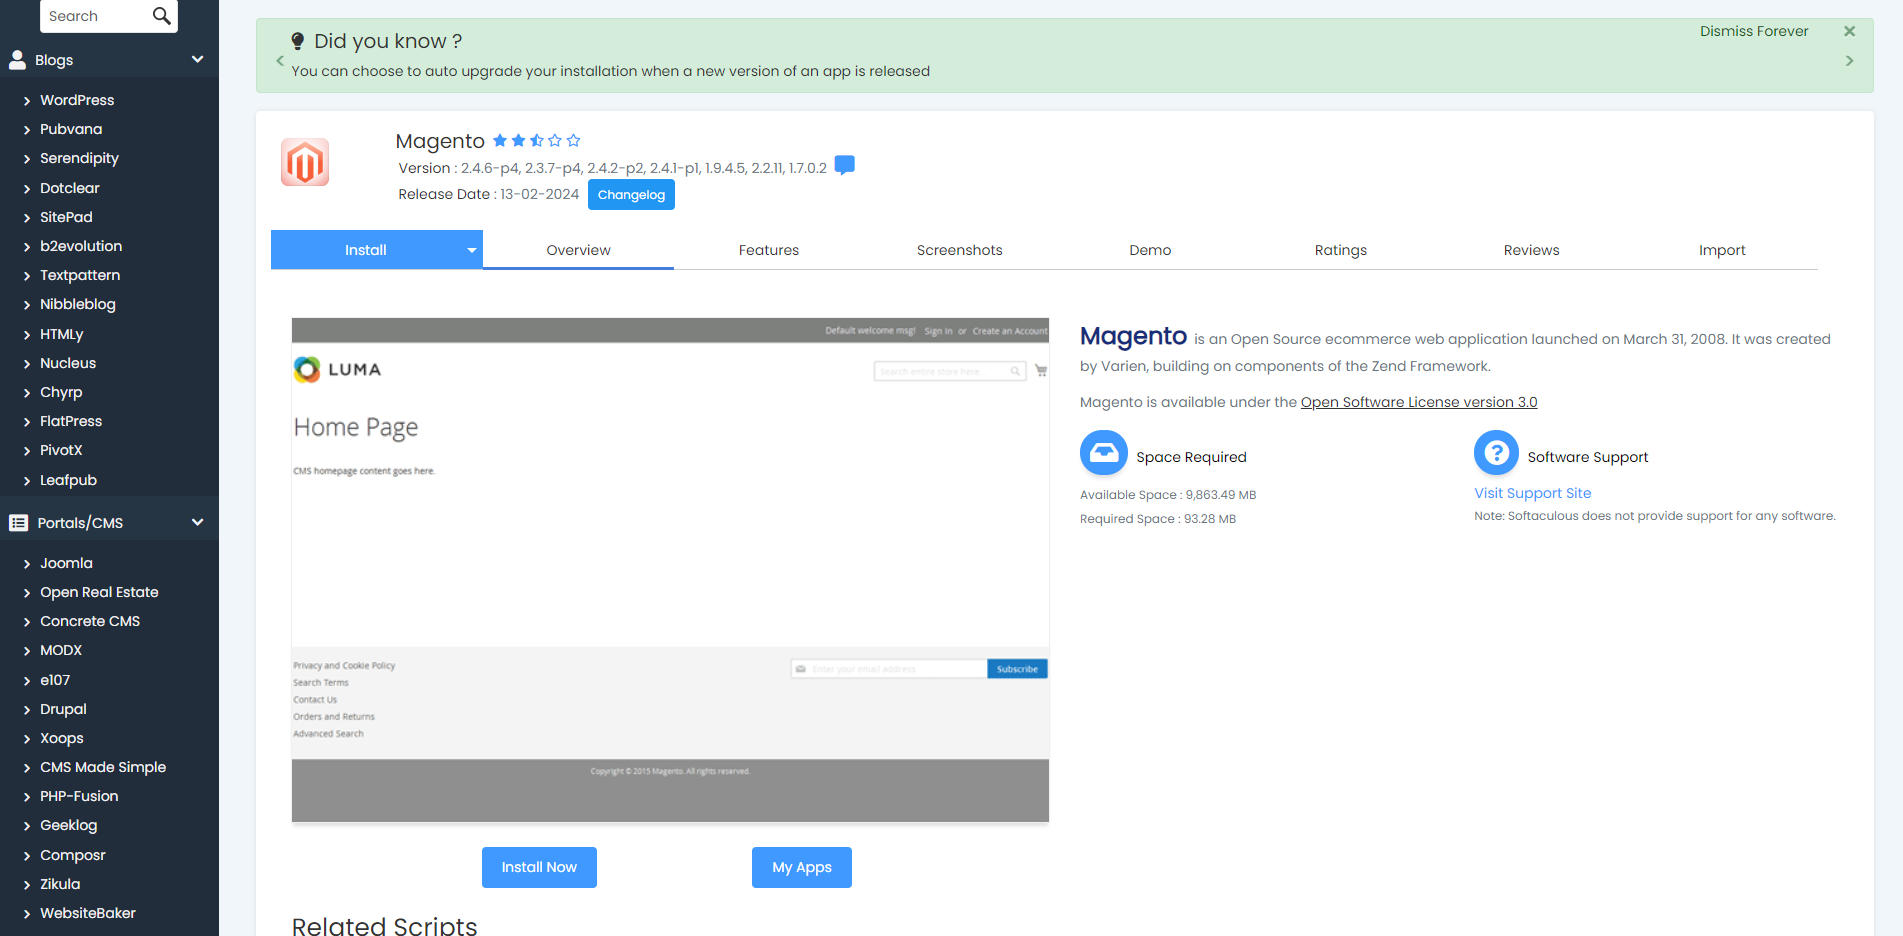Click the Space Required disk icon

[x=1104, y=453]
